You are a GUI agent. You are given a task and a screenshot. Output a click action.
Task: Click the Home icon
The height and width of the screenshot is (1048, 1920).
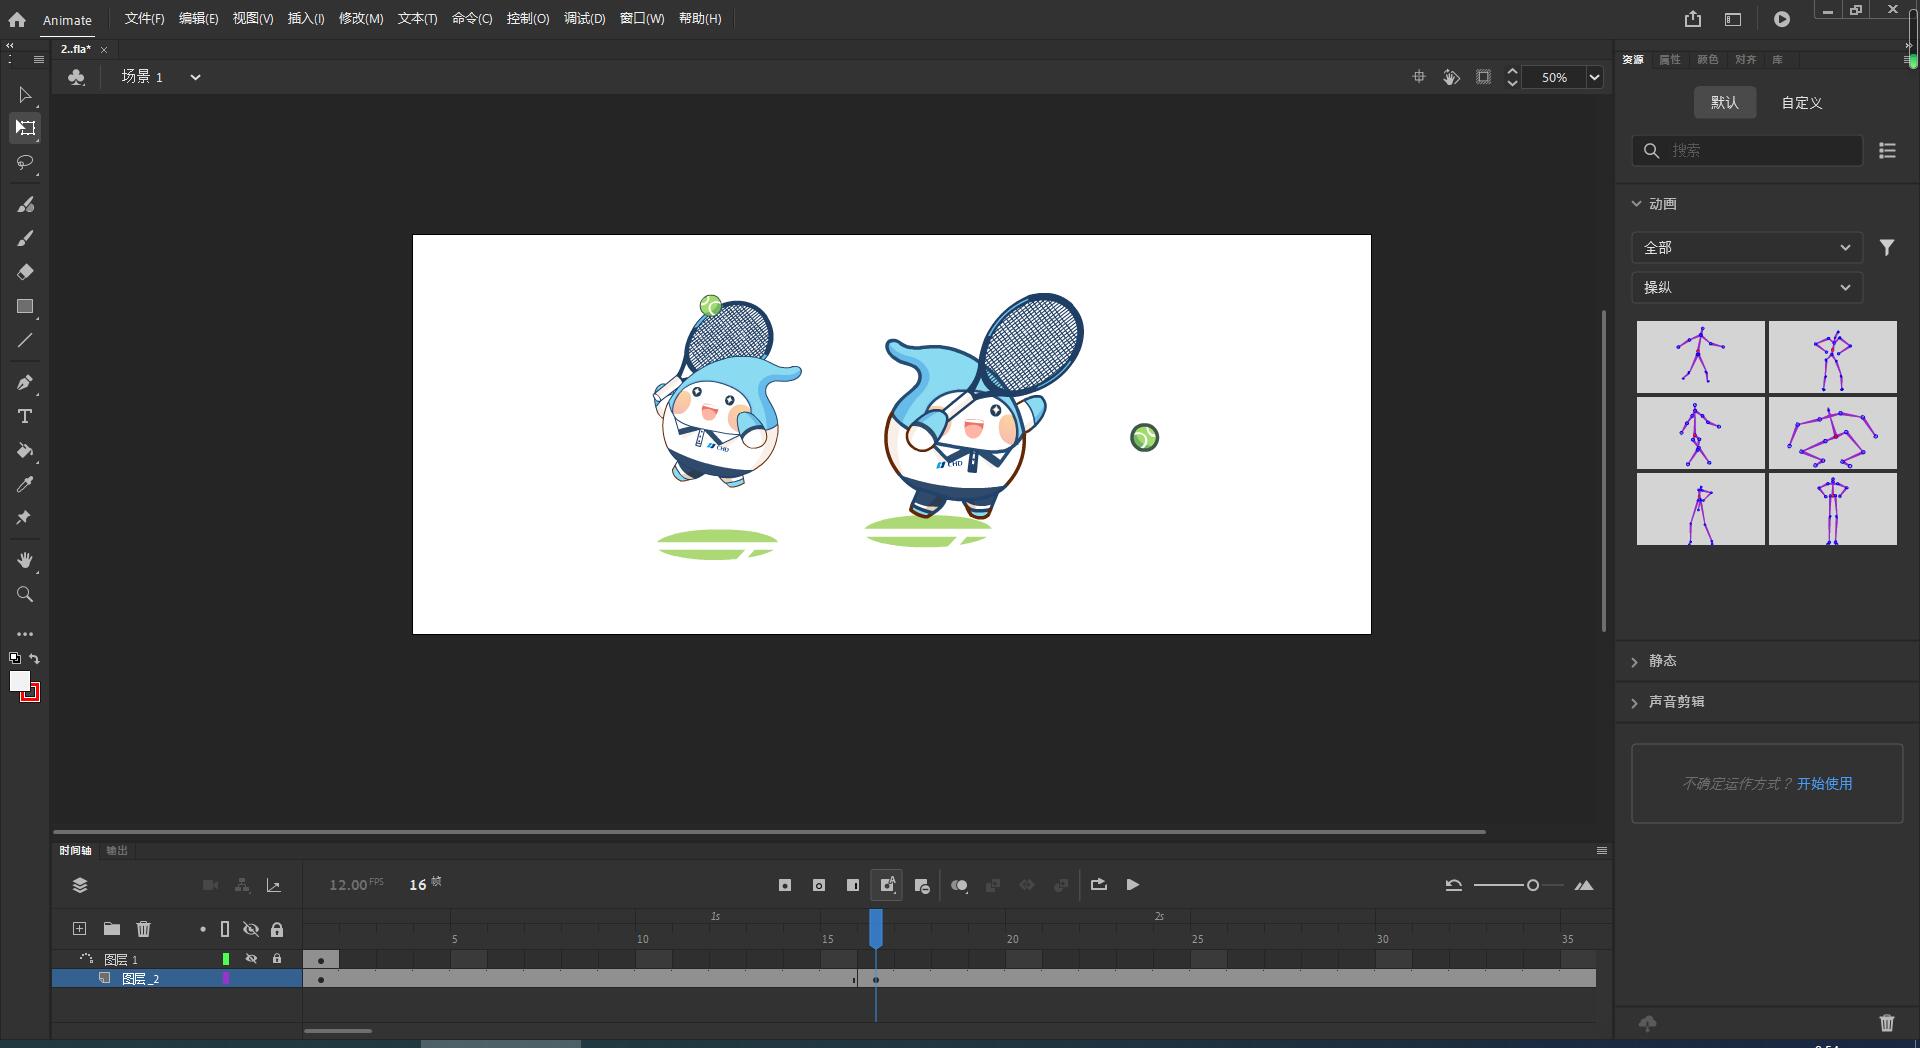tap(17, 19)
